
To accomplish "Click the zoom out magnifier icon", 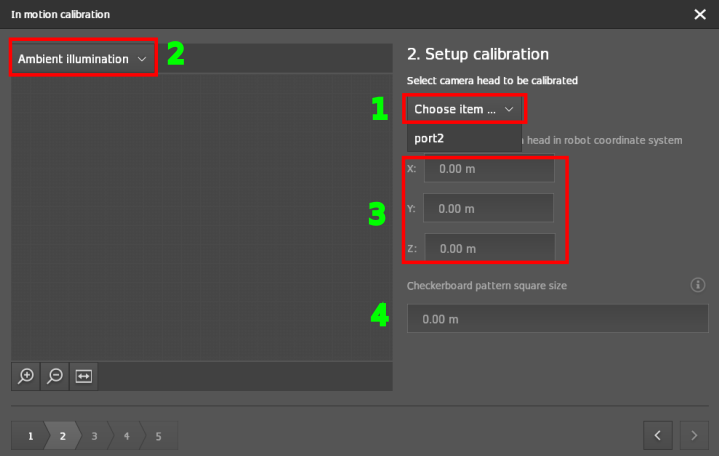I will (x=55, y=376).
